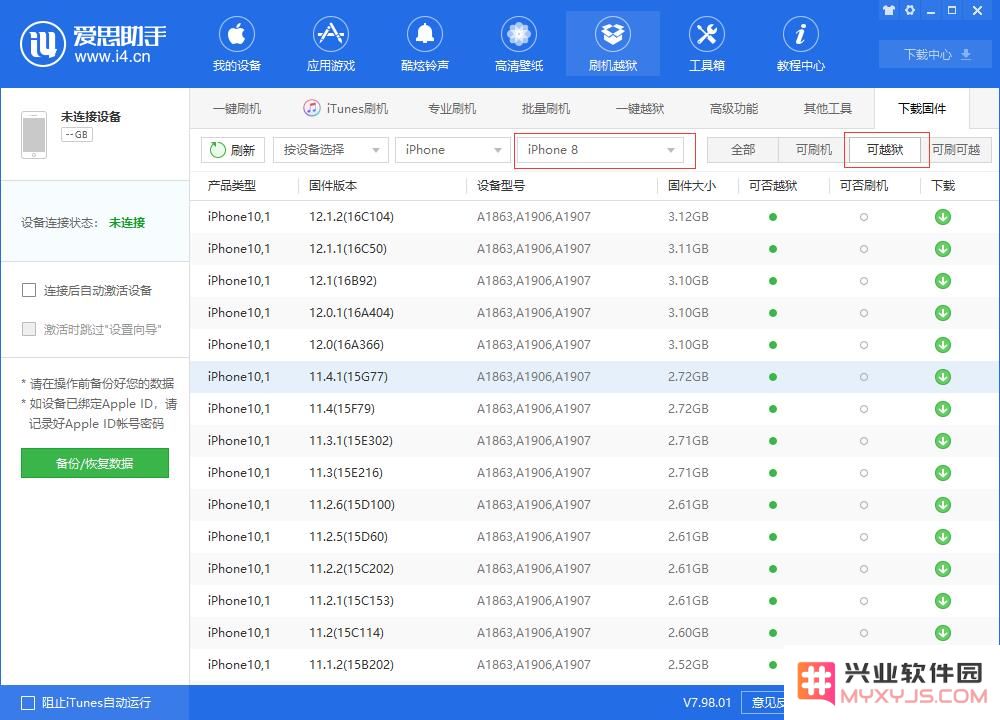Download firmware 11.2.1(15C153)
The height and width of the screenshot is (720, 1000).
[x=943, y=601]
